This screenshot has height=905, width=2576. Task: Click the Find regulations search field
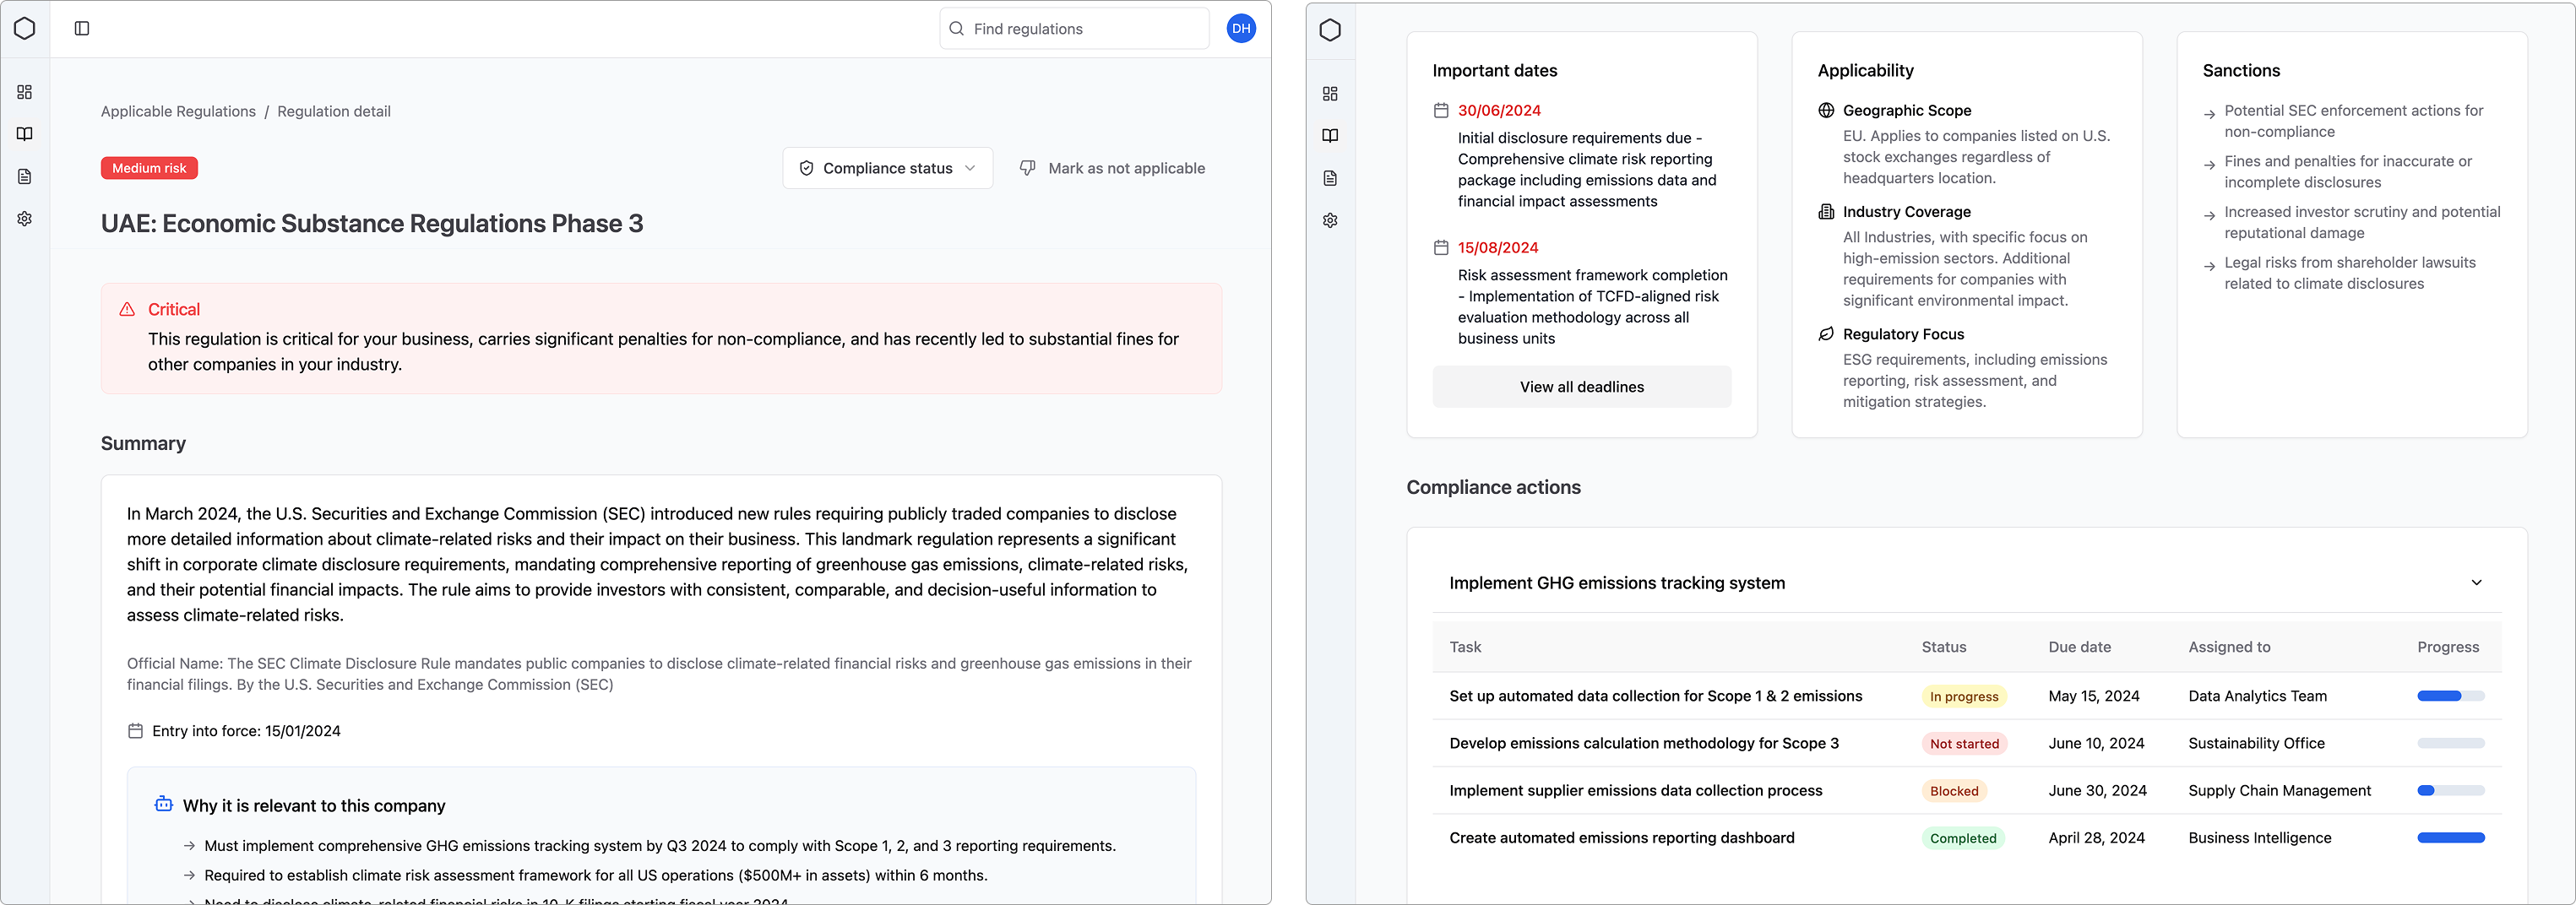point(1075,29)
